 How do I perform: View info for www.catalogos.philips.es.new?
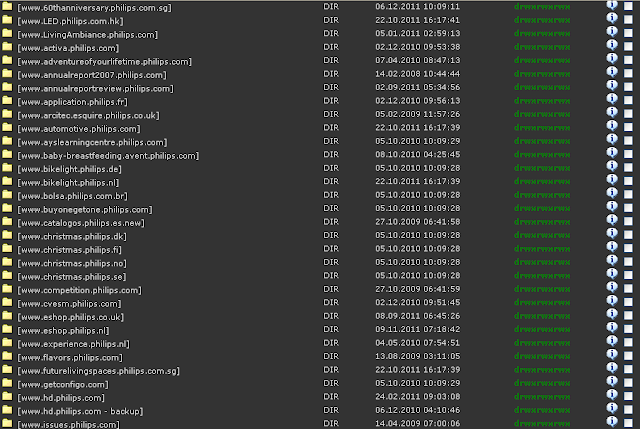tap(611, 220)
